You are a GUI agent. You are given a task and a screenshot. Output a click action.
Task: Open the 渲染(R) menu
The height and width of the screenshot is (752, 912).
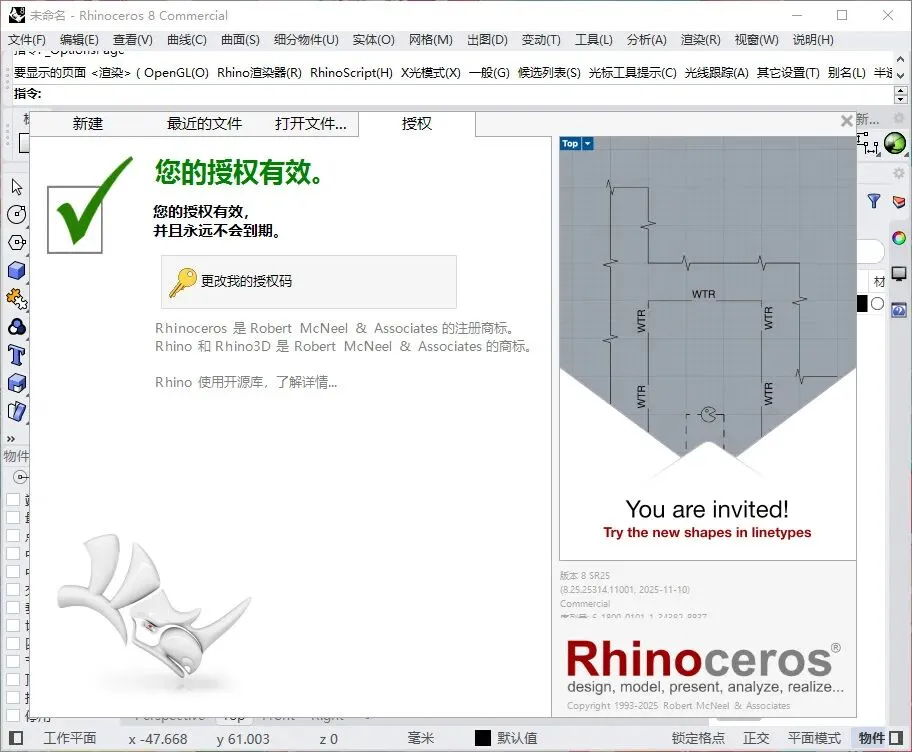point(700,40)
